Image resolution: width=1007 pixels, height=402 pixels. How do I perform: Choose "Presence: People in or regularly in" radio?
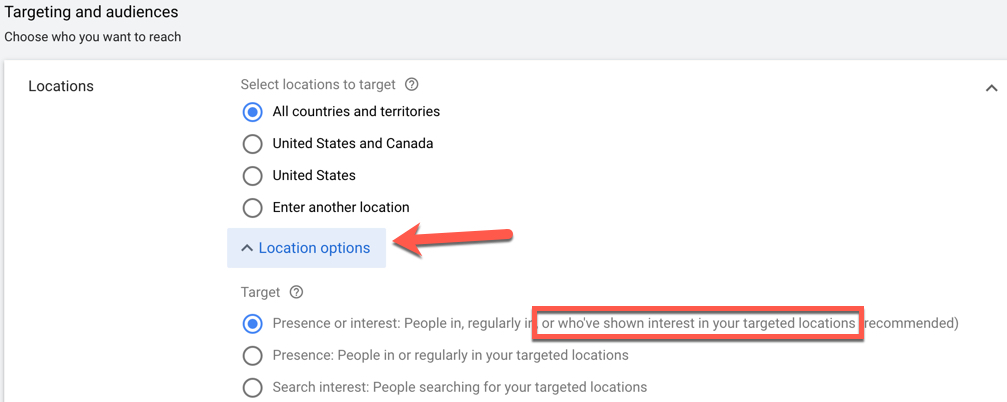[253, 356]
